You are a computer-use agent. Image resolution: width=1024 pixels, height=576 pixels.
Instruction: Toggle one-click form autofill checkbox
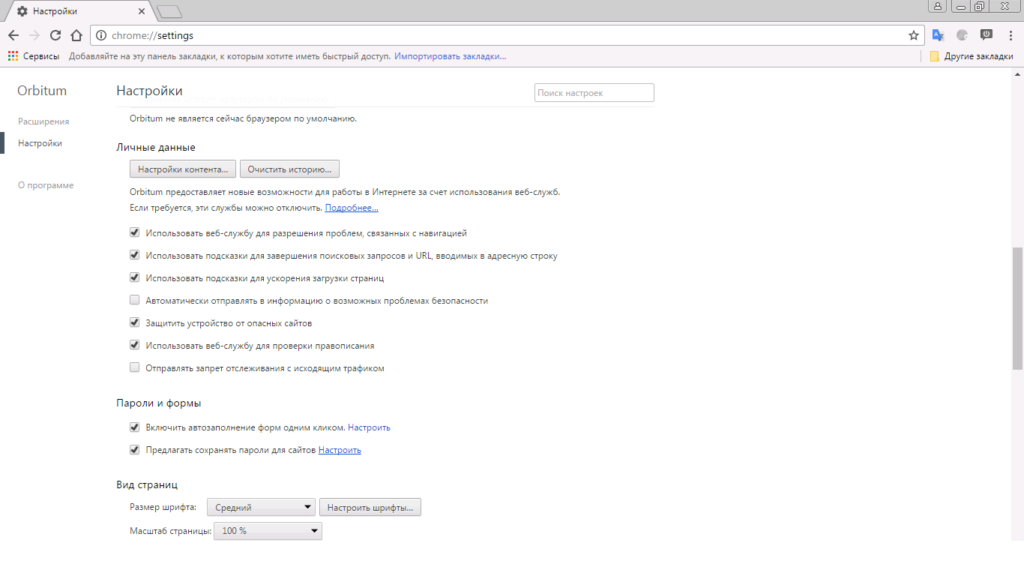tap(135, 427)
